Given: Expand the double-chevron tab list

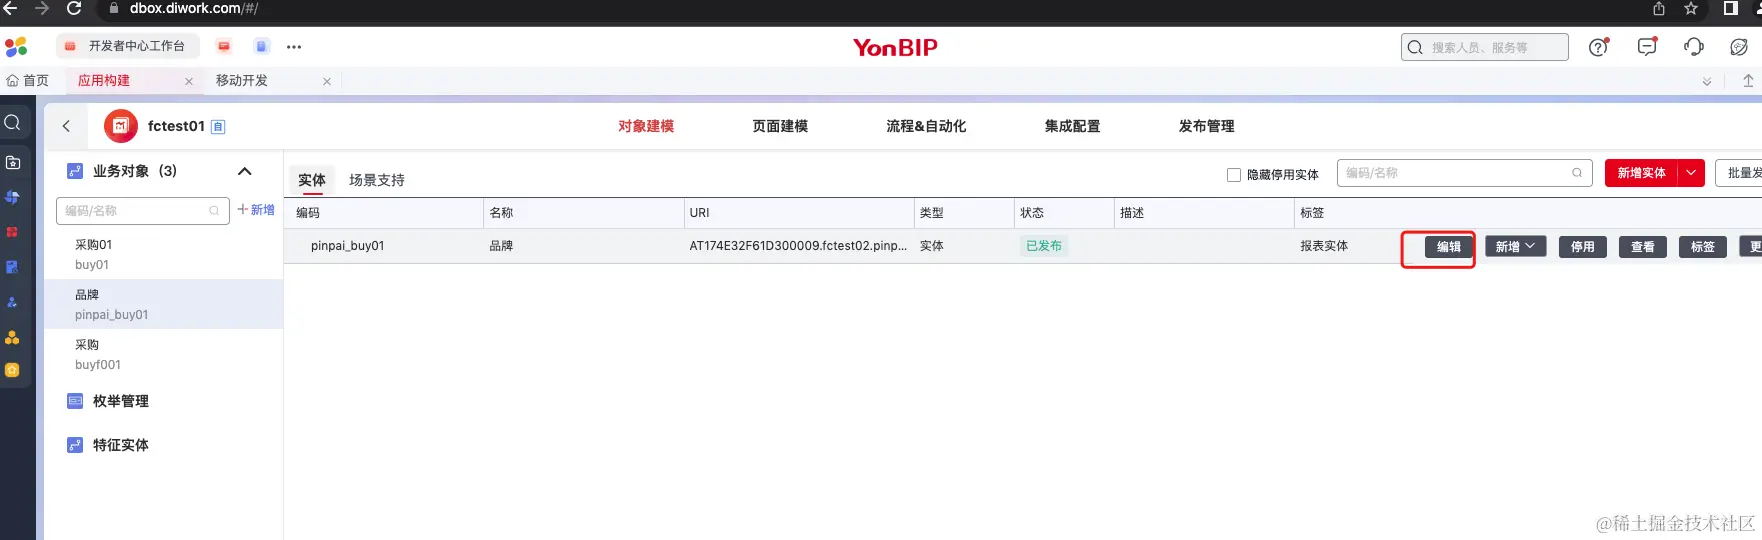Looking at the screenshot, I should 1707,82.
